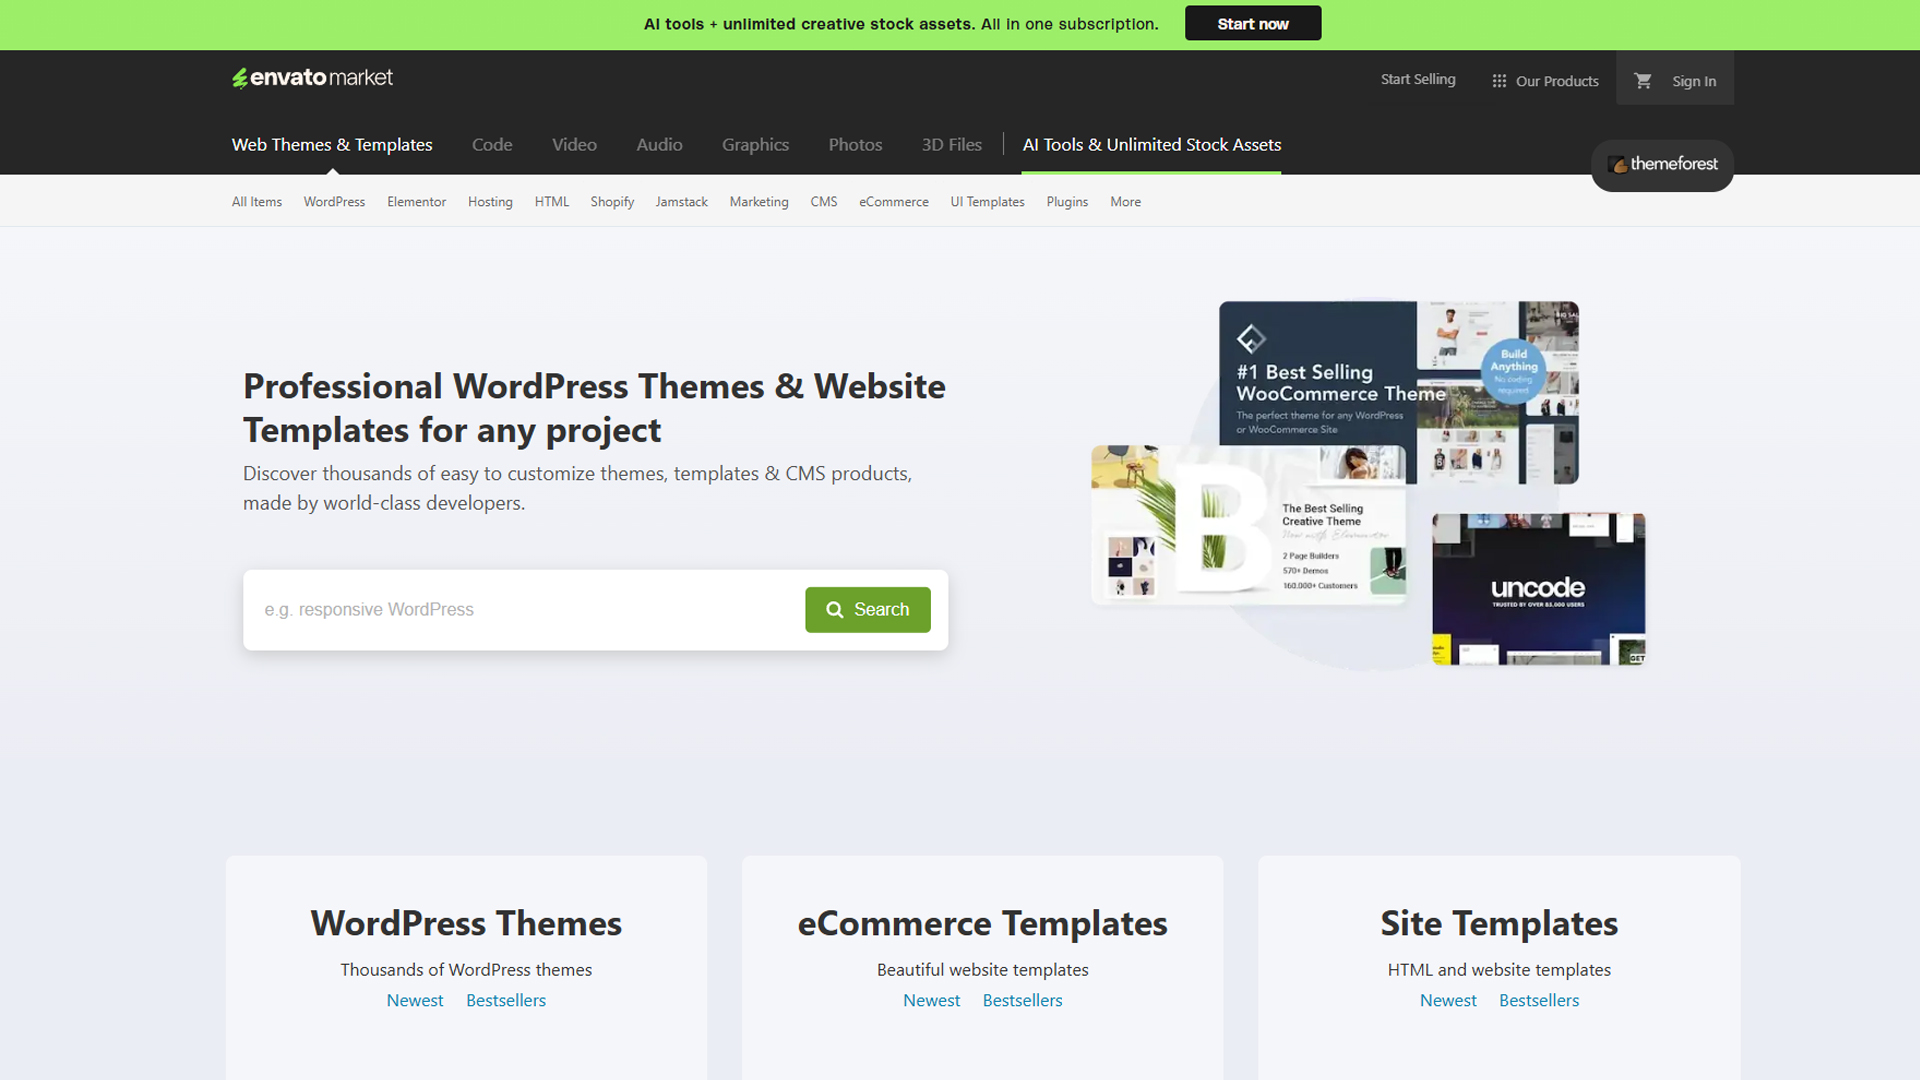Click the Our Products grid icon
This screenshot has height=1080, width=1920.
pyautogui.click(x=1499, y=81)
